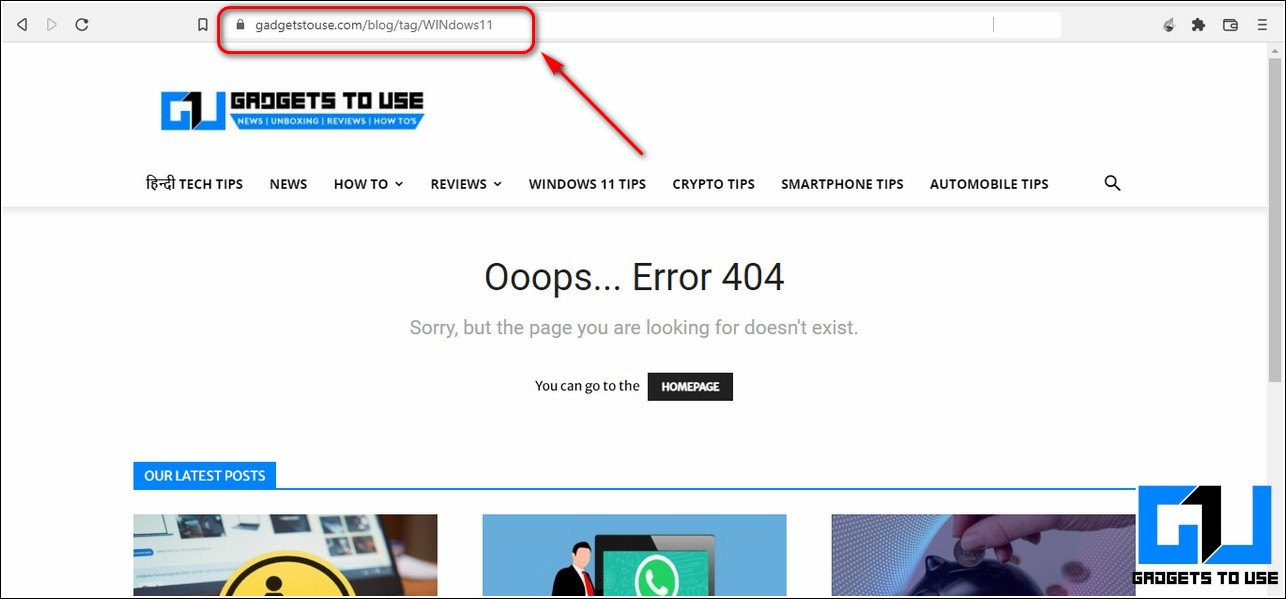Image resolution: width=1286 pixels, height=599 pixels.
Task: Click the padlock site security icon
Action: click(239, 25)
